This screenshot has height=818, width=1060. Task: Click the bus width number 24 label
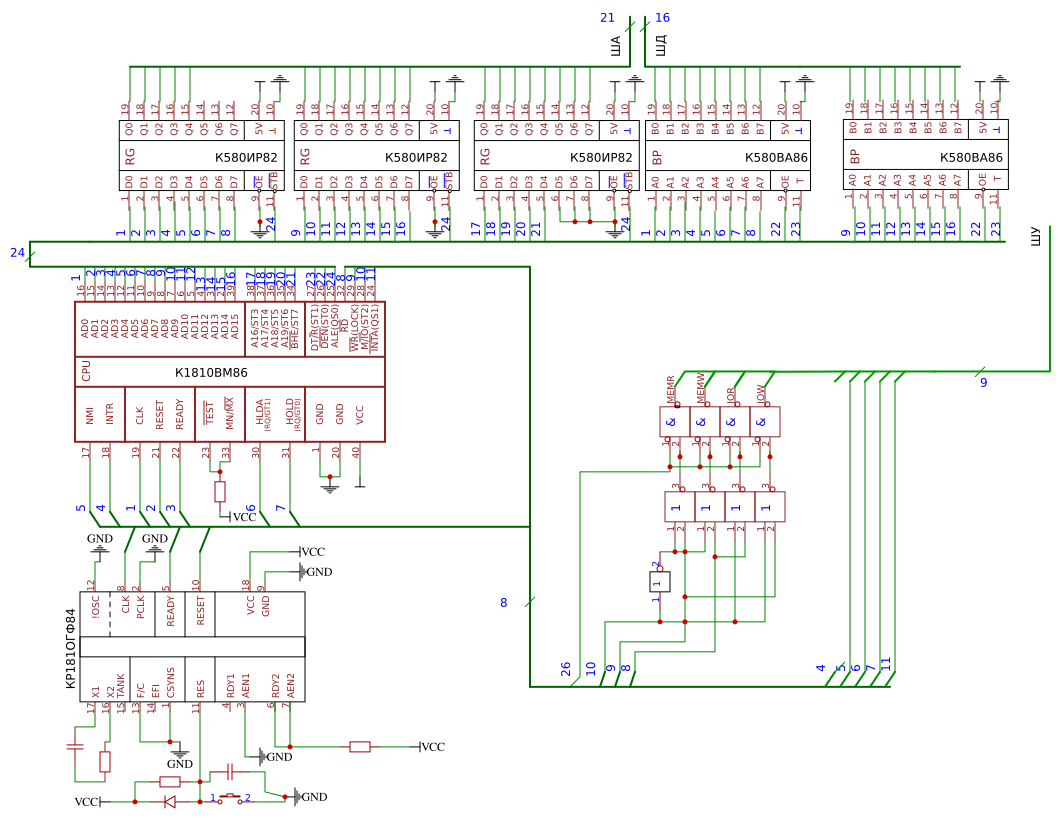[x=17, y=253]
